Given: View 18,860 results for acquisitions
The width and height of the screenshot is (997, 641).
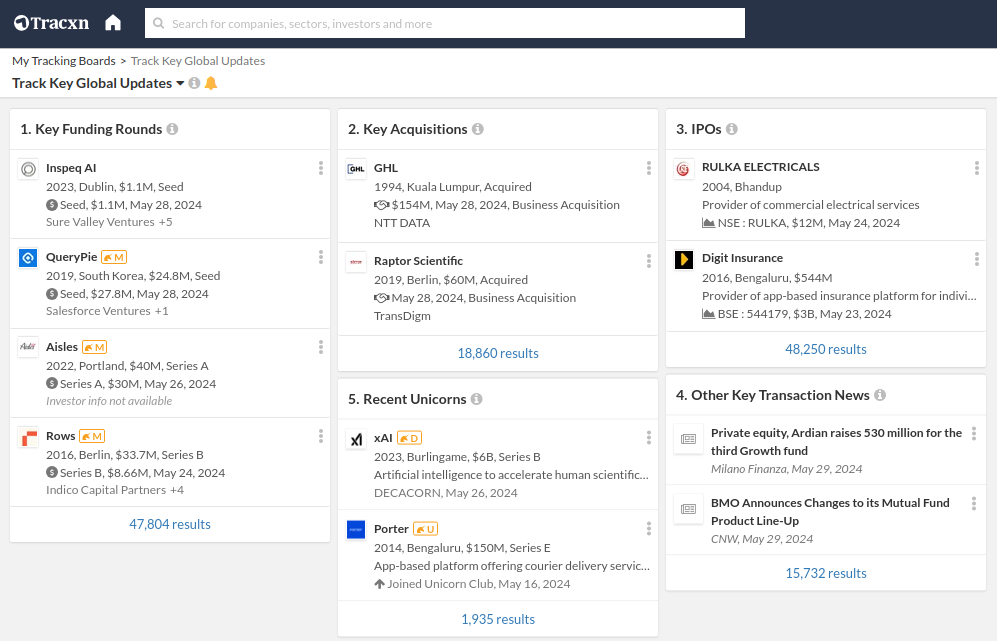Looking at the screenshot, I should [498, 353].
